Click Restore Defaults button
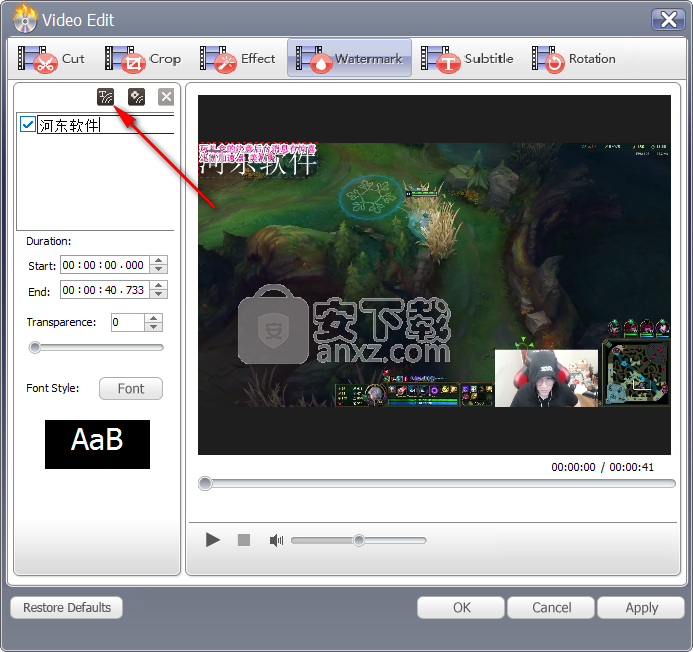The image size is (693, 652). tap(67, 607)
